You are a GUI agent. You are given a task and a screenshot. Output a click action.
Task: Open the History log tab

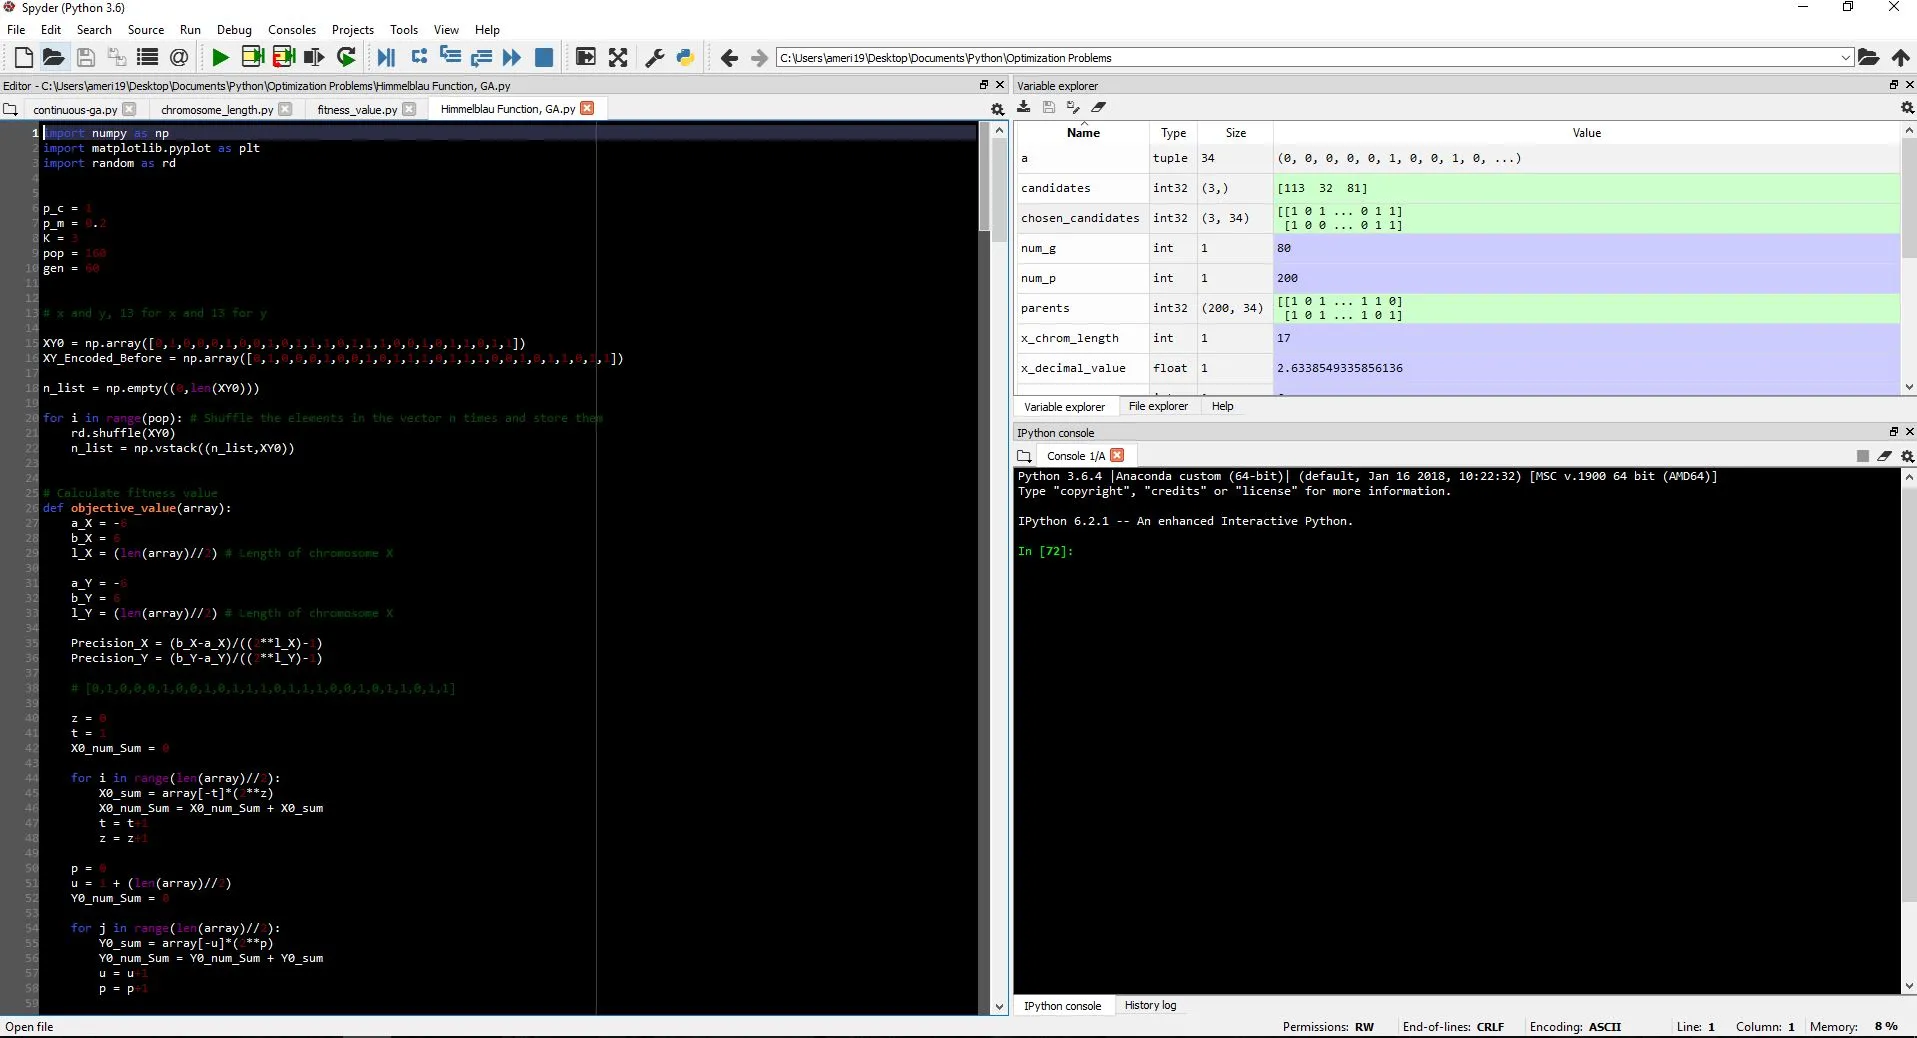(x=1150, y=1005)
